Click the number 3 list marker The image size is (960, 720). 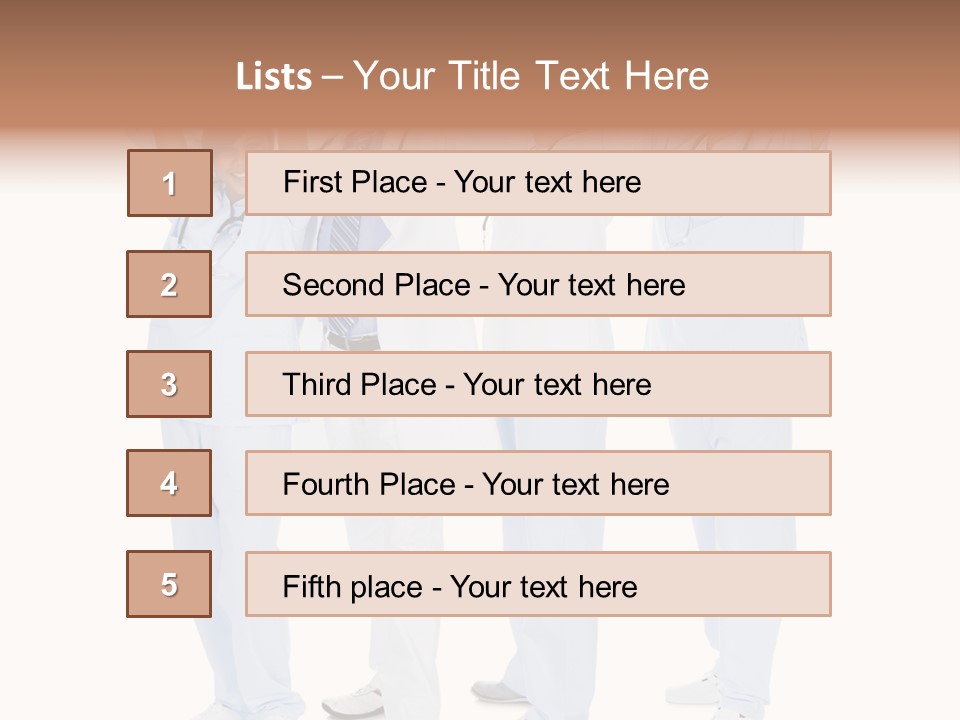[x=170, y=384]
